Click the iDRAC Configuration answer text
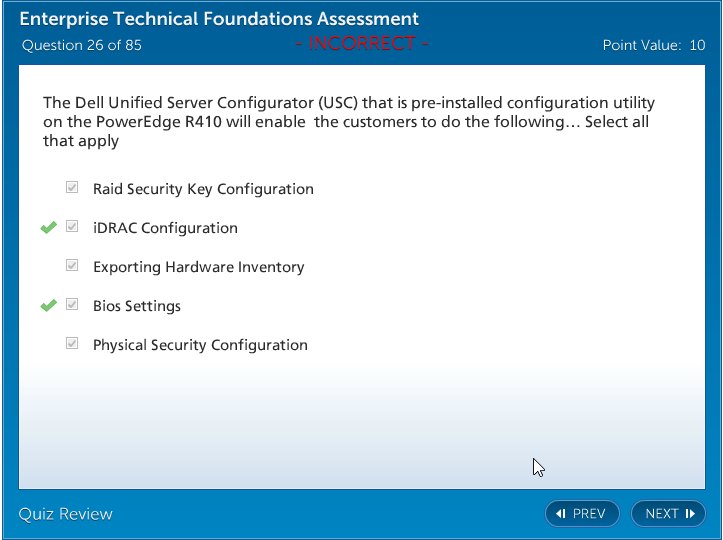 click(x=165, y=228)
